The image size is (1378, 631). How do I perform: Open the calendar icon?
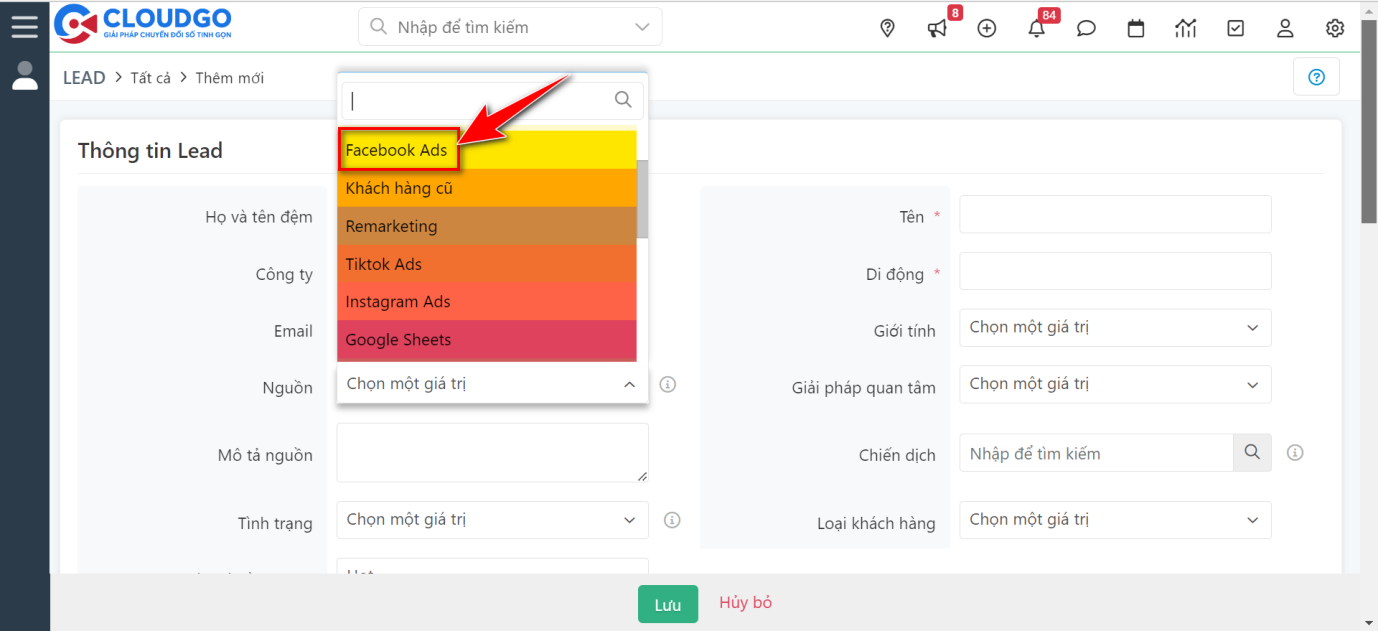coord(1136,28)
